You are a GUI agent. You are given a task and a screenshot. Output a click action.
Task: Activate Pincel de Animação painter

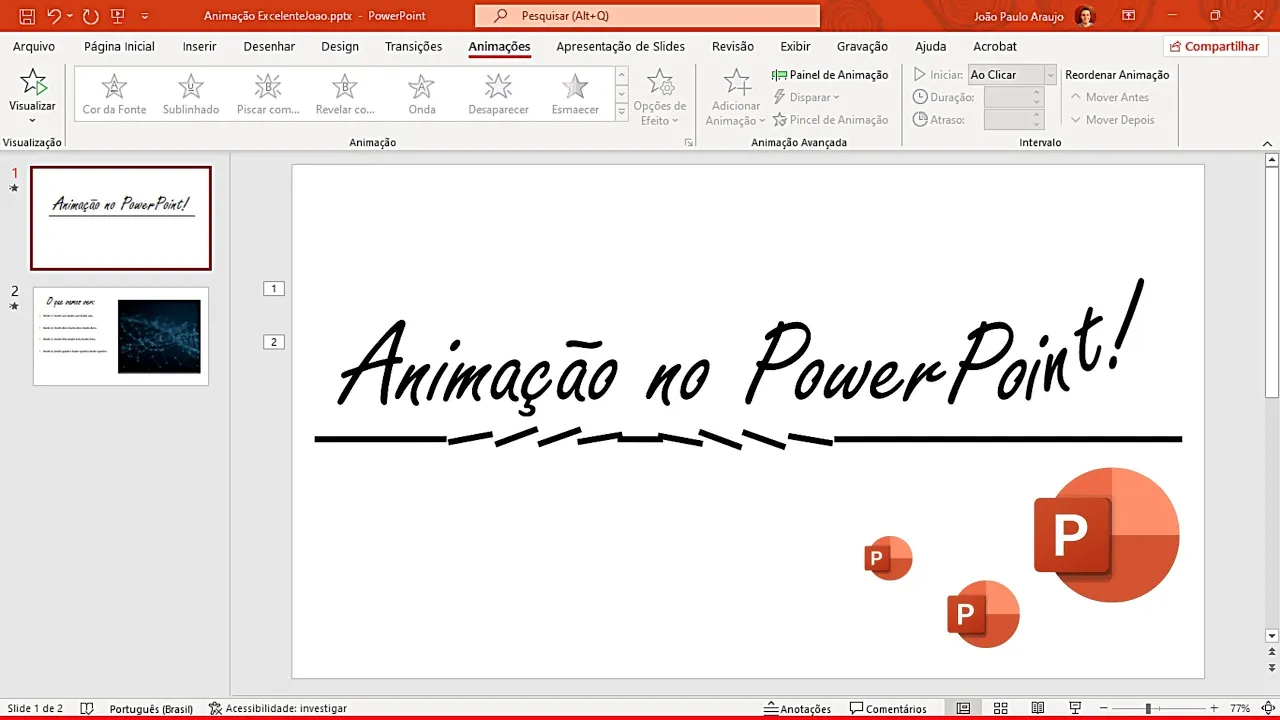830,120
